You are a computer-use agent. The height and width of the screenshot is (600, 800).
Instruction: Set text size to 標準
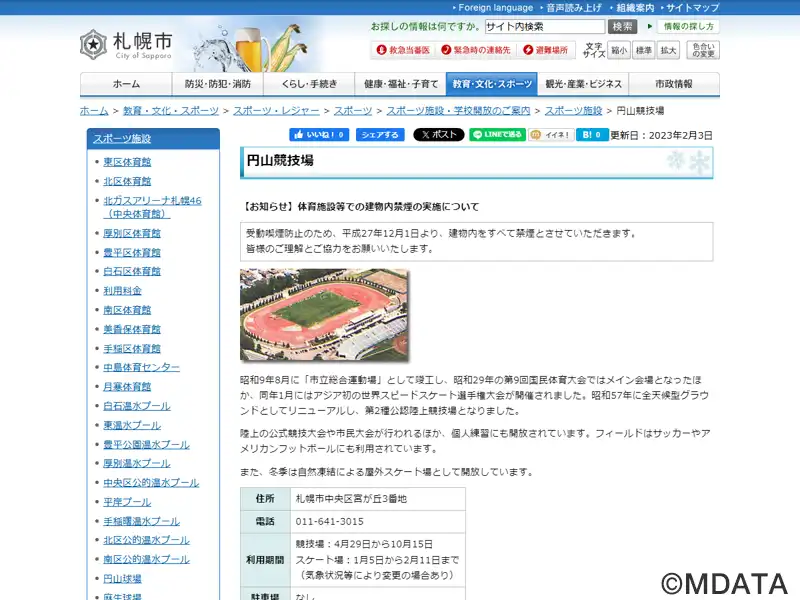[643, 50]
